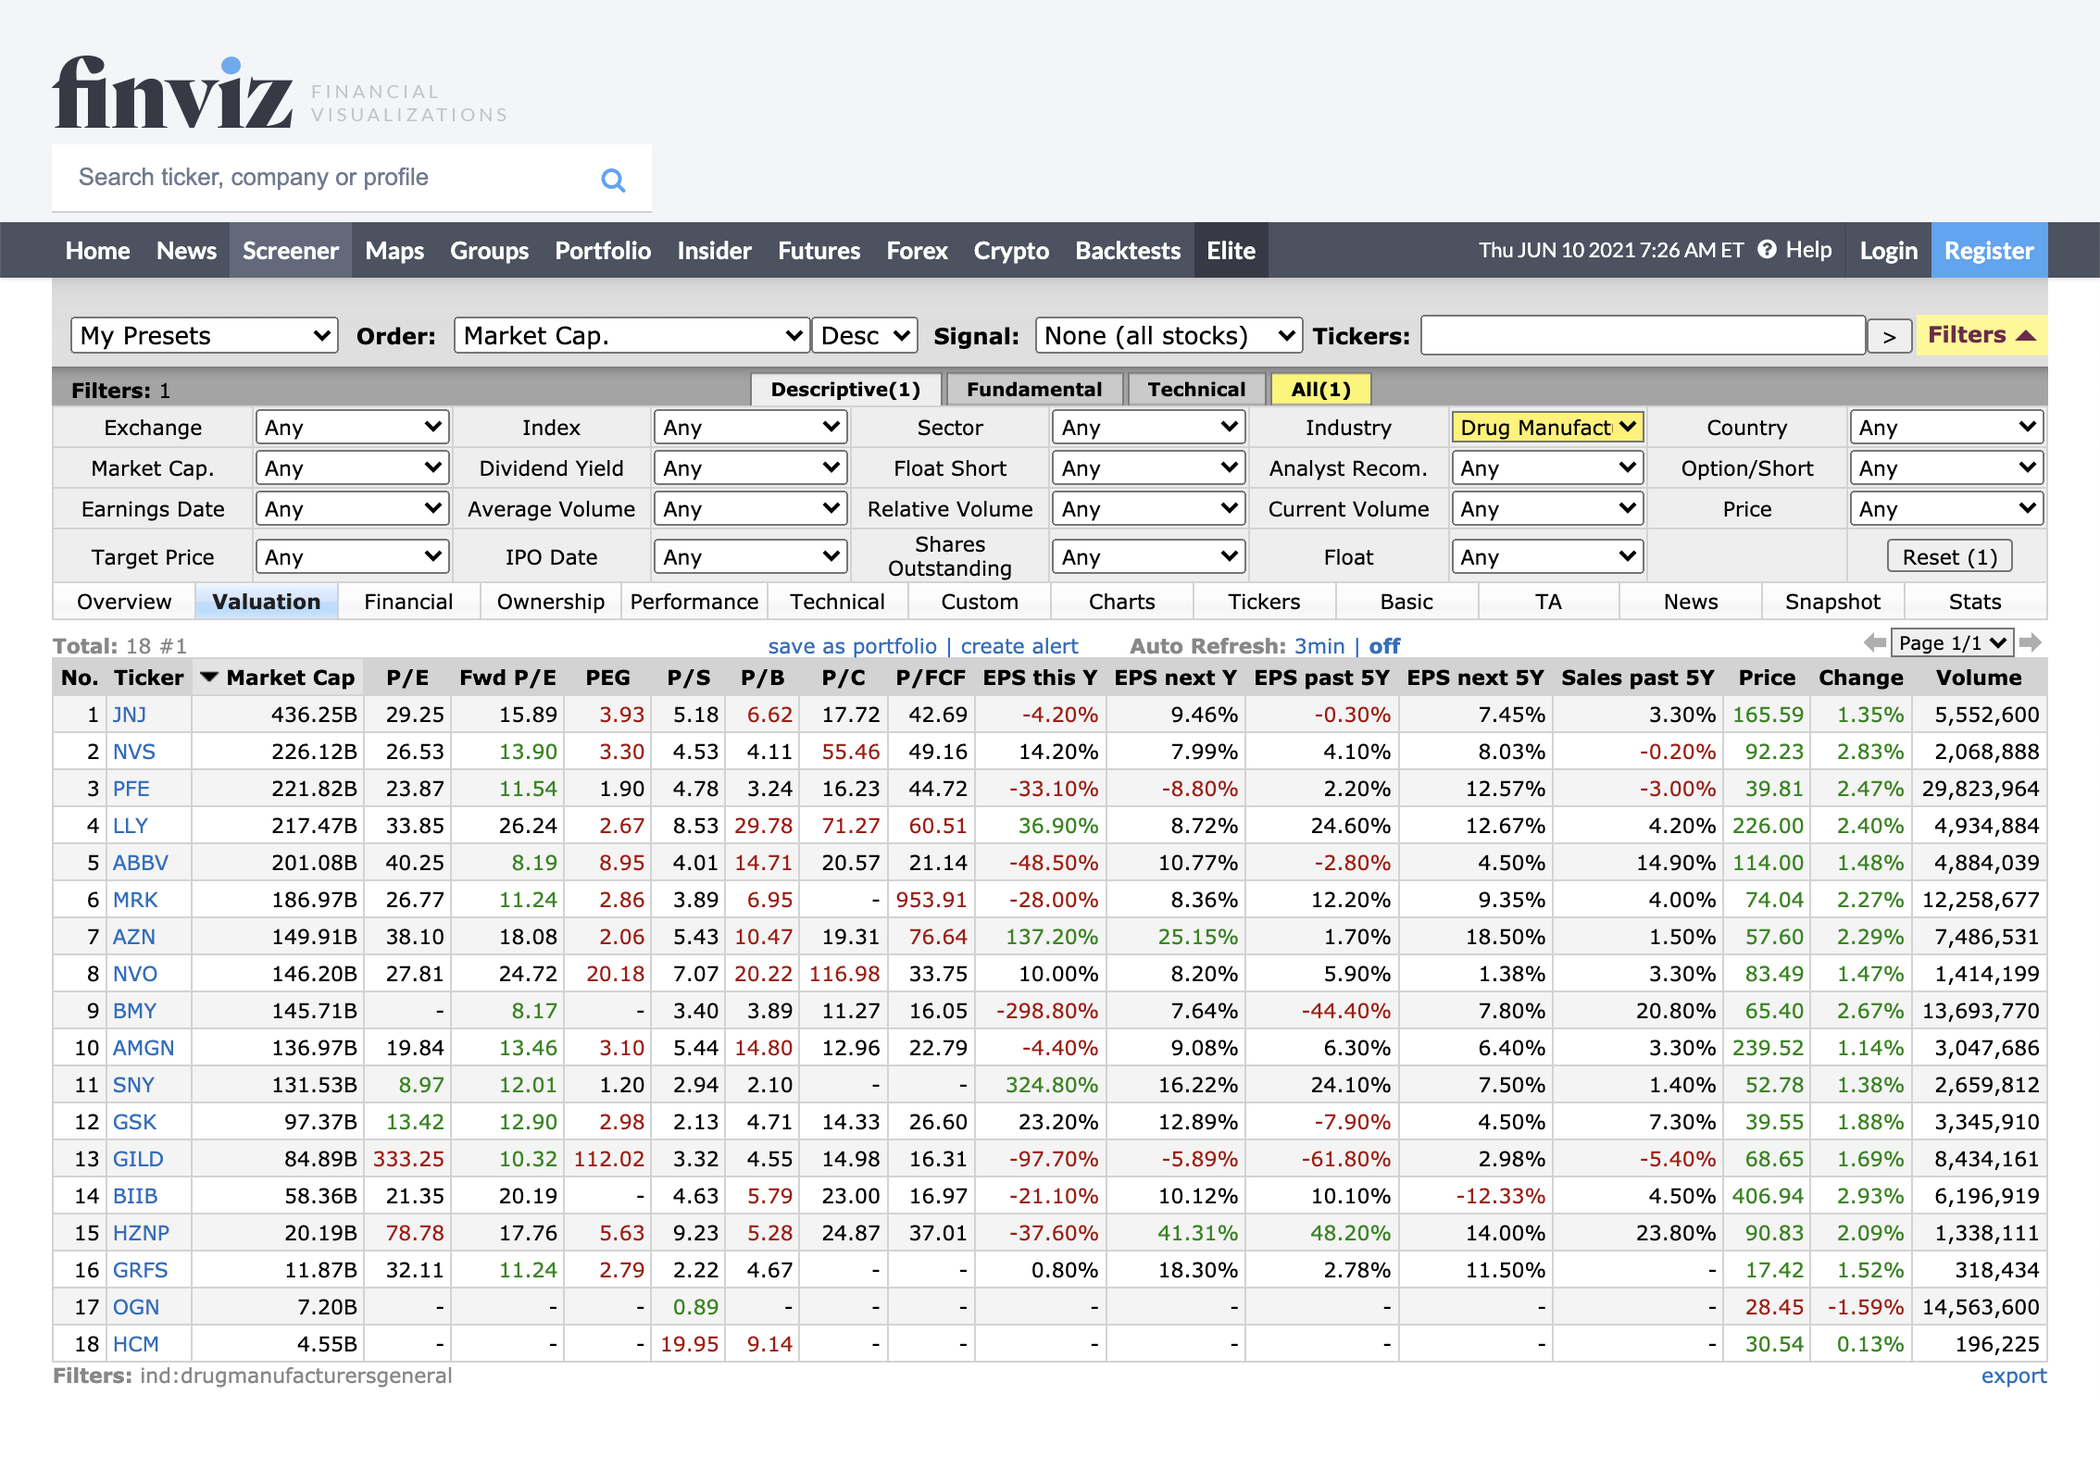Switch to the Descriptive(1) filter tab
This screenshot has height=1457, width=2100.
pyautogui.click(x=845, y=389)
